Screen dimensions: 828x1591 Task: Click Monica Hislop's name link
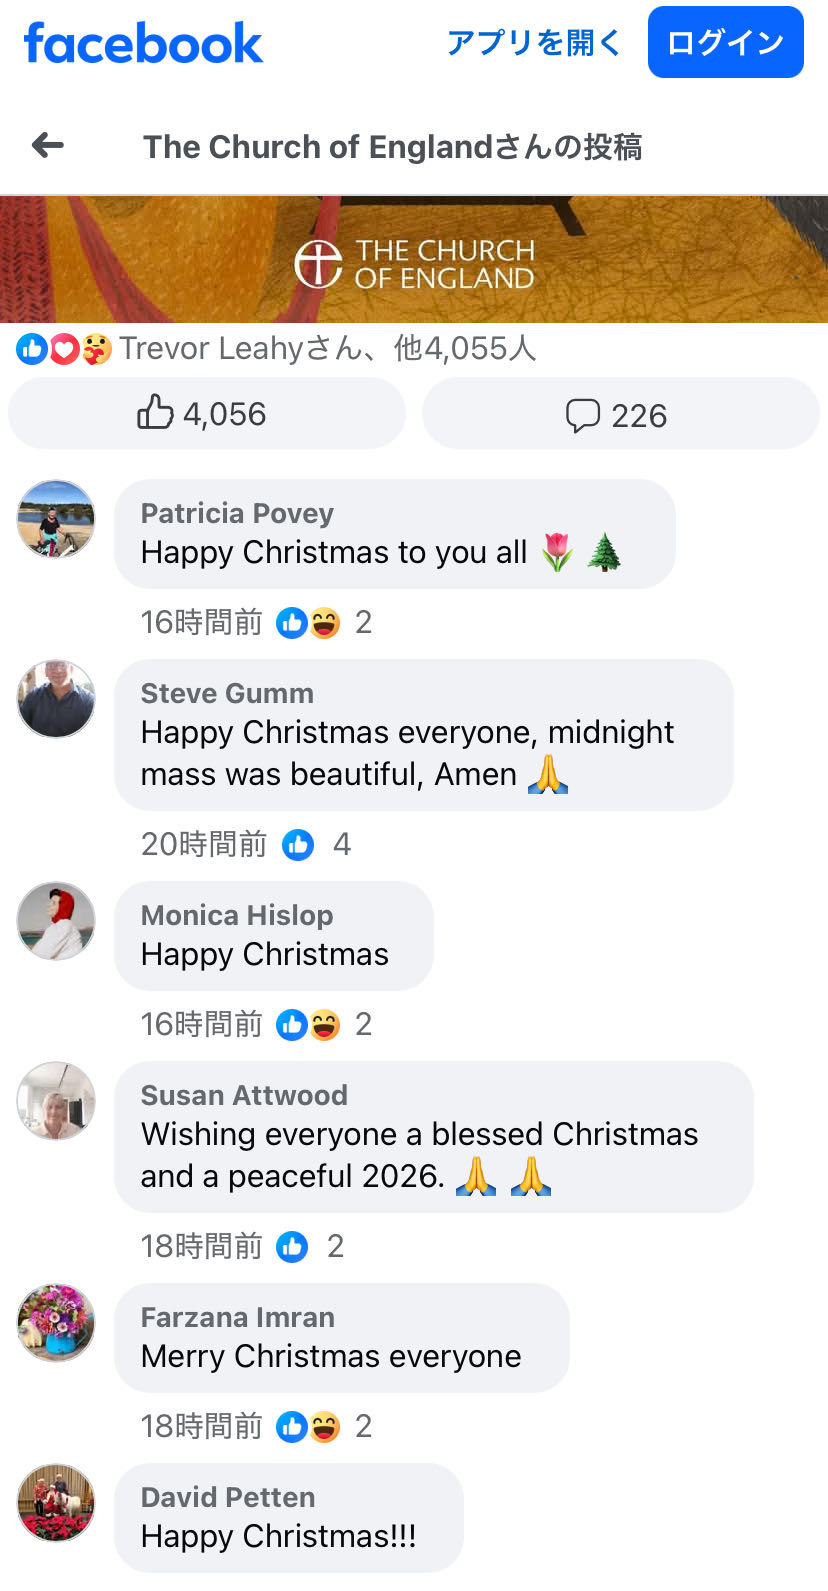click(237, 915)
